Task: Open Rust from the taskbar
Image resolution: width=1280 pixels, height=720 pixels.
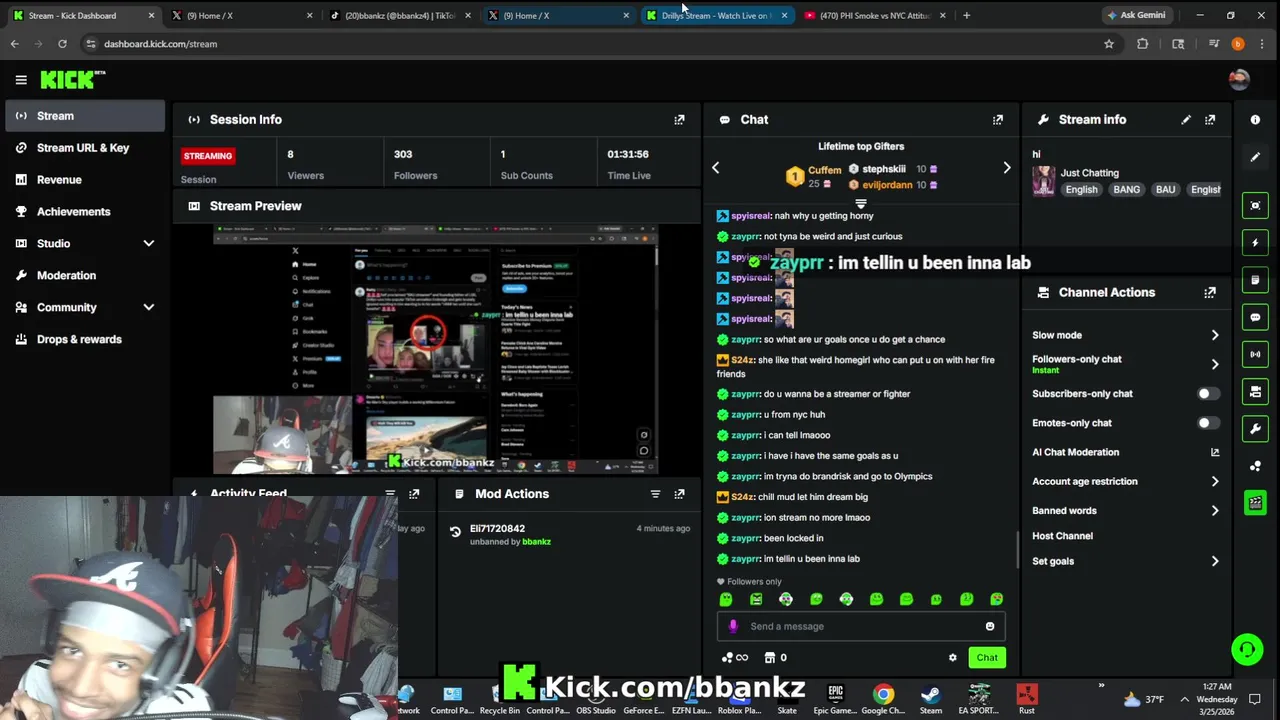Action: click(x=1026, y=699)
